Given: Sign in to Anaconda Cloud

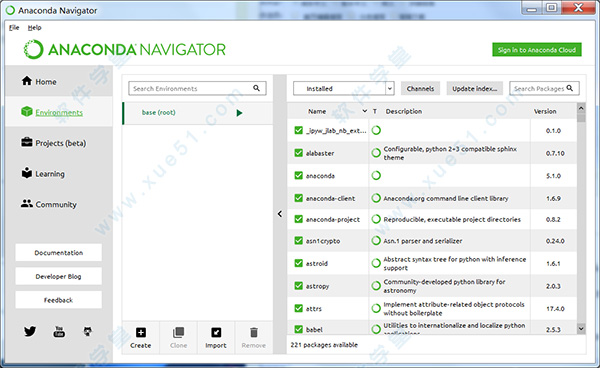Looking at the screenshot, I should coord(537,50).
